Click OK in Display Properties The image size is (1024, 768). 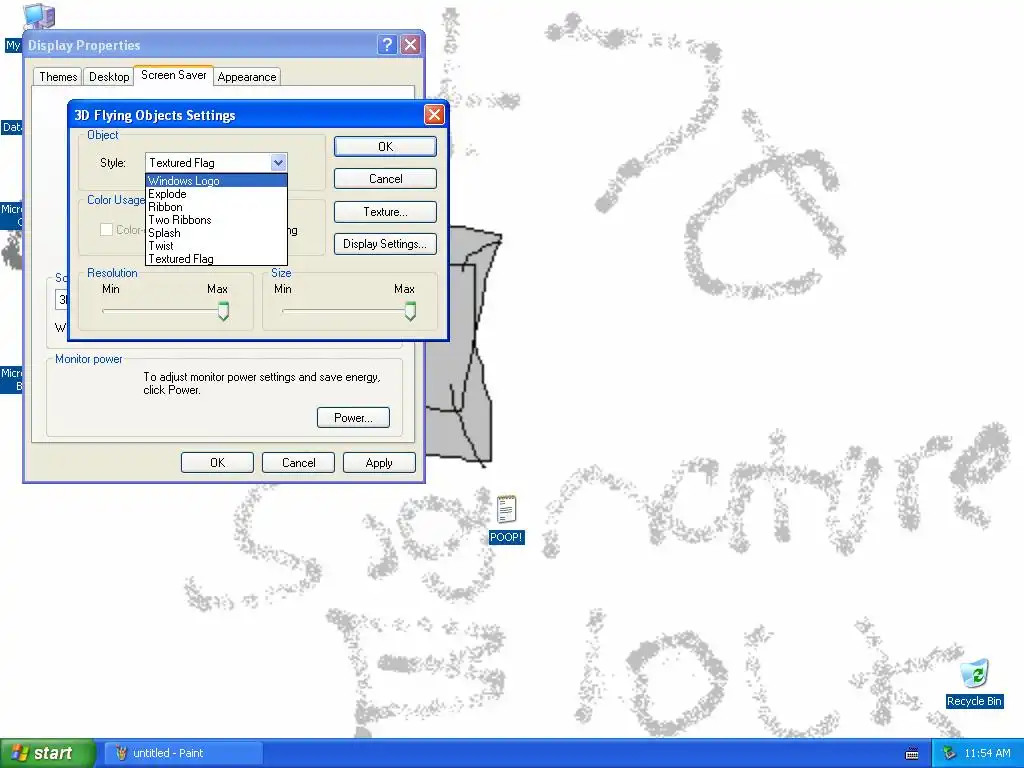click(x=217, y=462)
